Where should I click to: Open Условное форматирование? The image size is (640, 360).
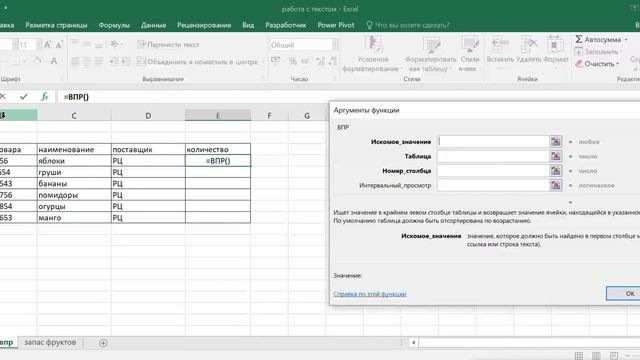[x=372, y=53]
